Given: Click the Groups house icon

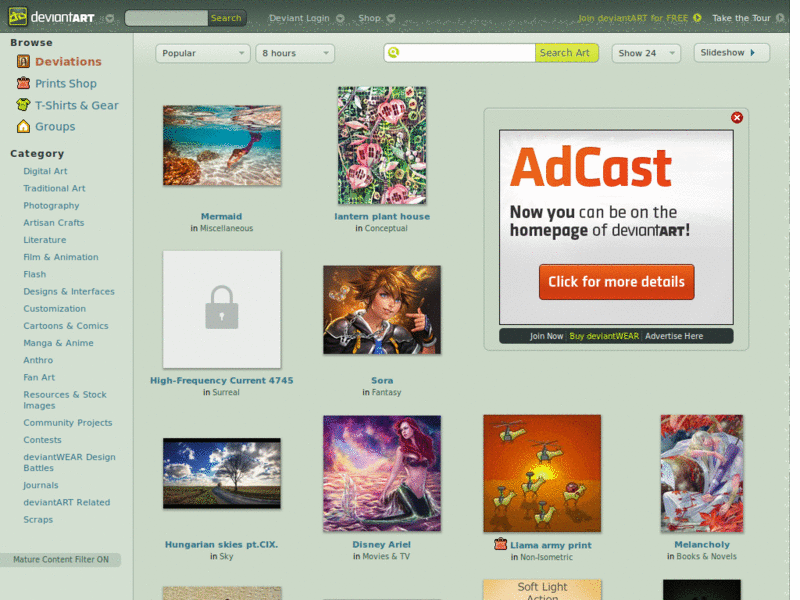Looking at the screenshot, I should [23, 126].
